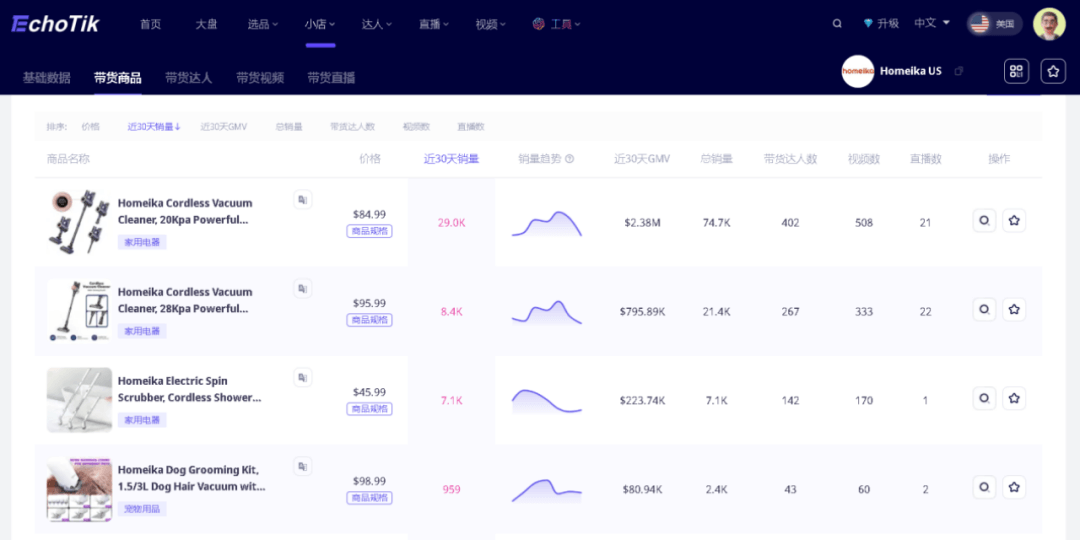Click detail search icon for 28Kpa vacuum row
This screenshot has width=1080, height=540.
[x=984, y=310]
